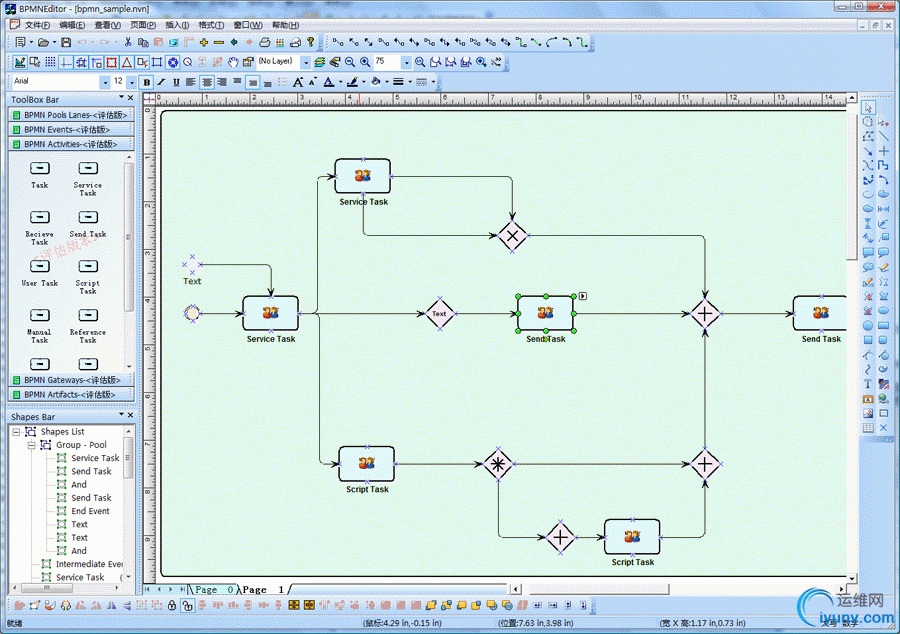Open the 文件(F) menu

click(x=37, y=25)
